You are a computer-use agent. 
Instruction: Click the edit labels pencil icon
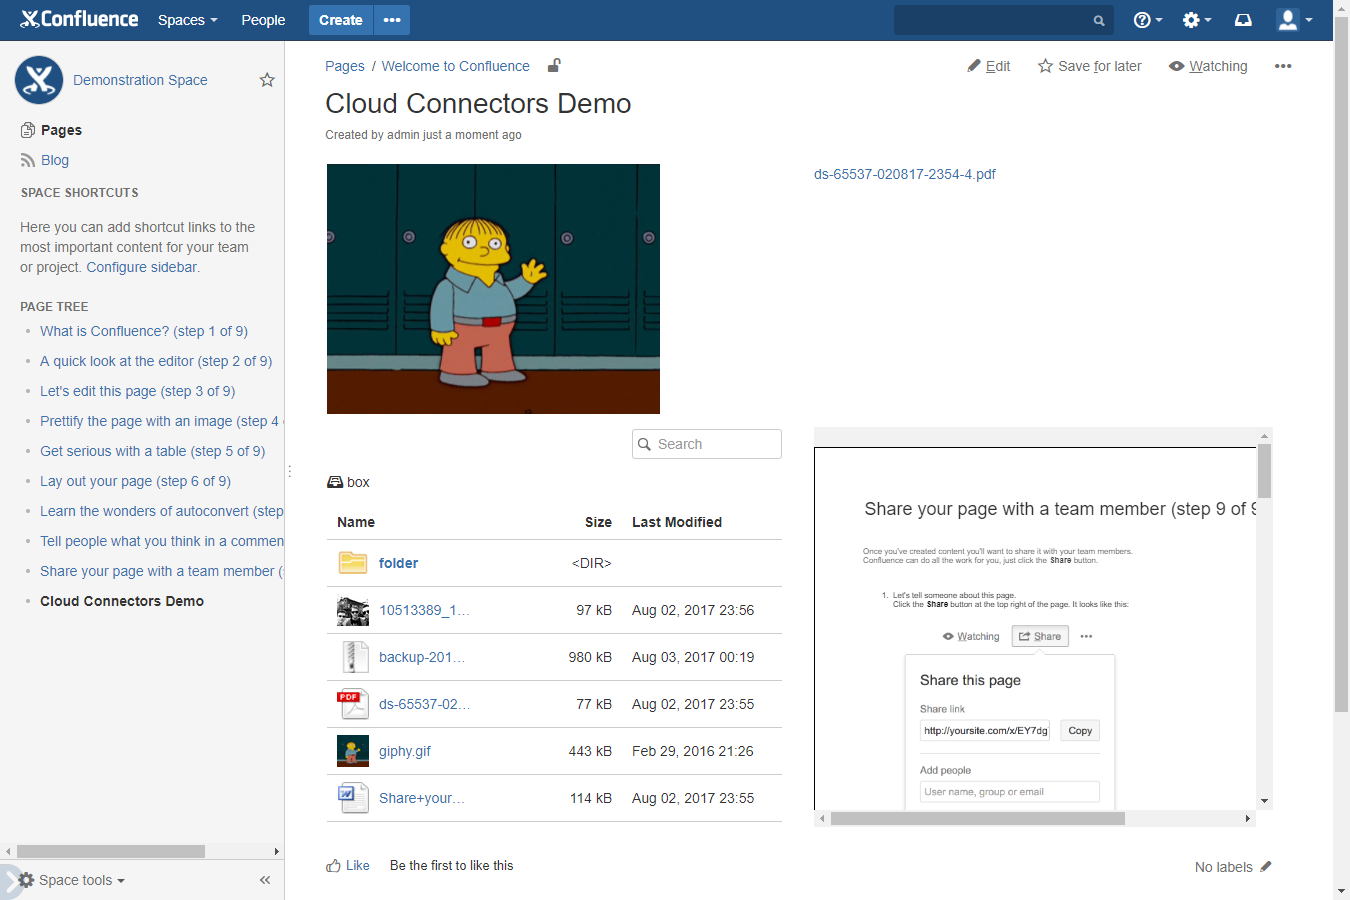(1266, 866)
